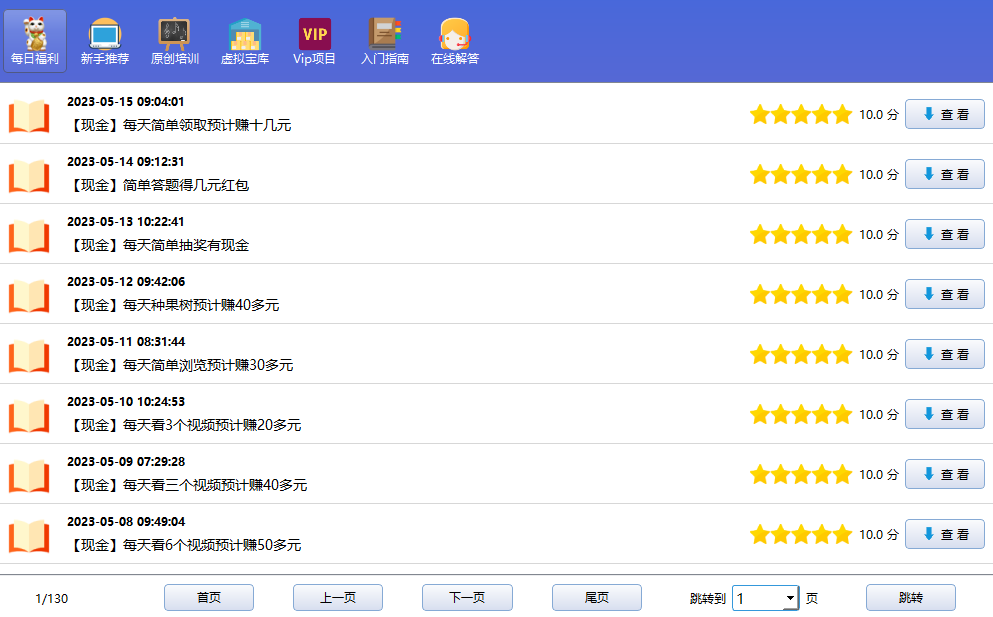Click 10.0 分 score of 2023-05-10 entry
Viewport: 993px width, 617px height.
879,415
